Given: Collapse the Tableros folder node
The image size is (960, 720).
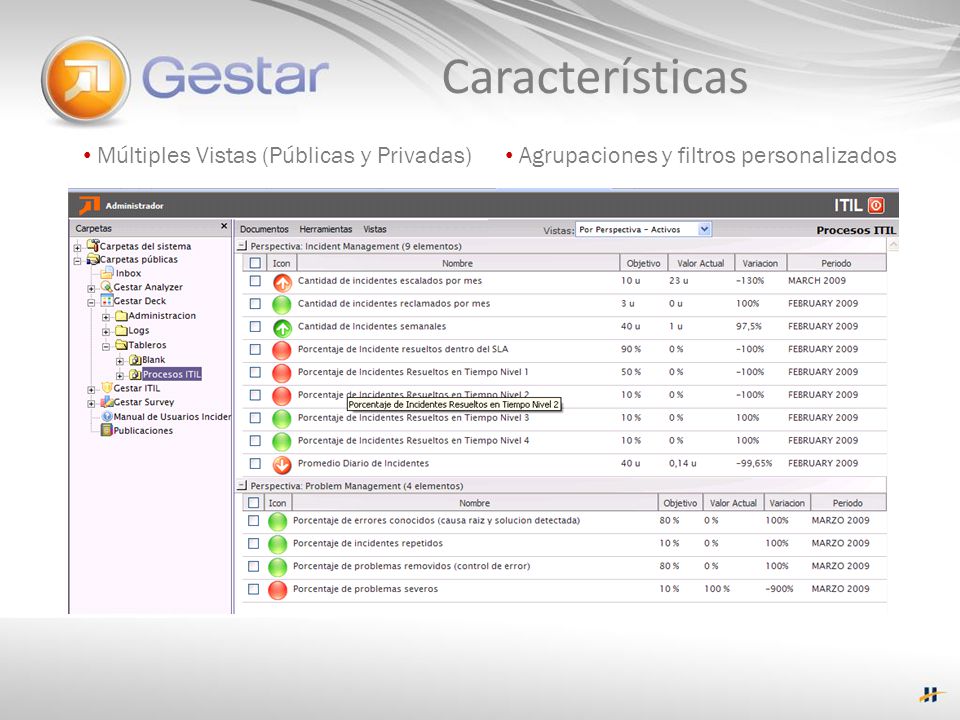Looking at the screenshot, I should 106,347.
